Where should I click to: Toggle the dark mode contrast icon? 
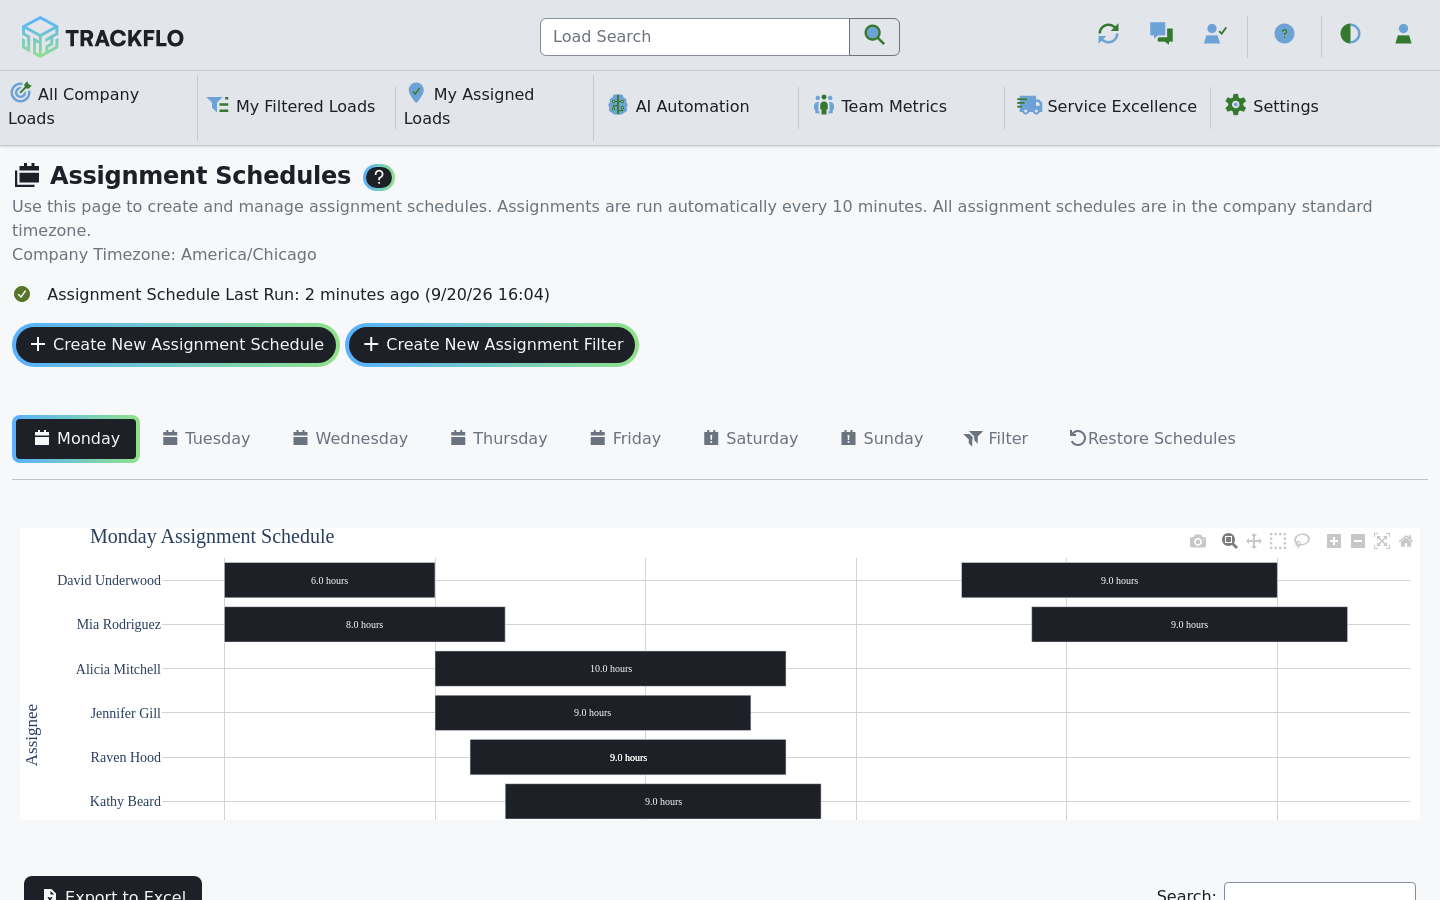pos(1350,34)
